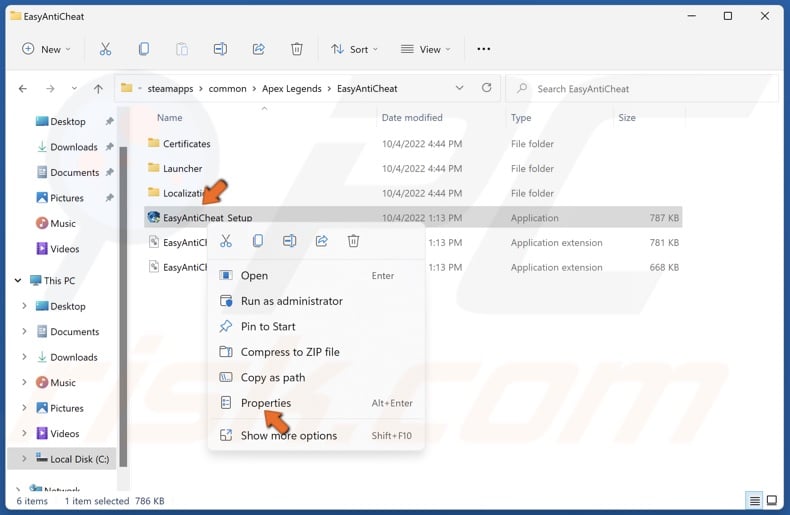
Task: Refresh the EasyAntiCheat folder view
Action: point(486,88)
